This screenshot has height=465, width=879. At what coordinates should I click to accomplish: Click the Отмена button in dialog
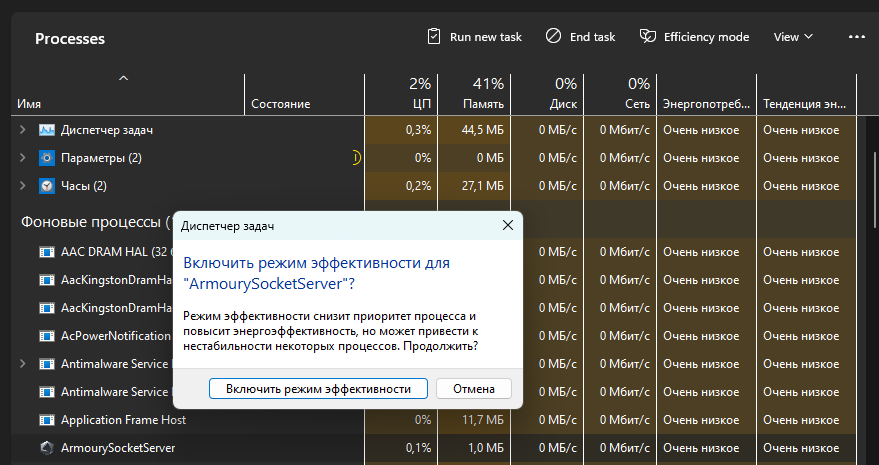coord(474,389)
